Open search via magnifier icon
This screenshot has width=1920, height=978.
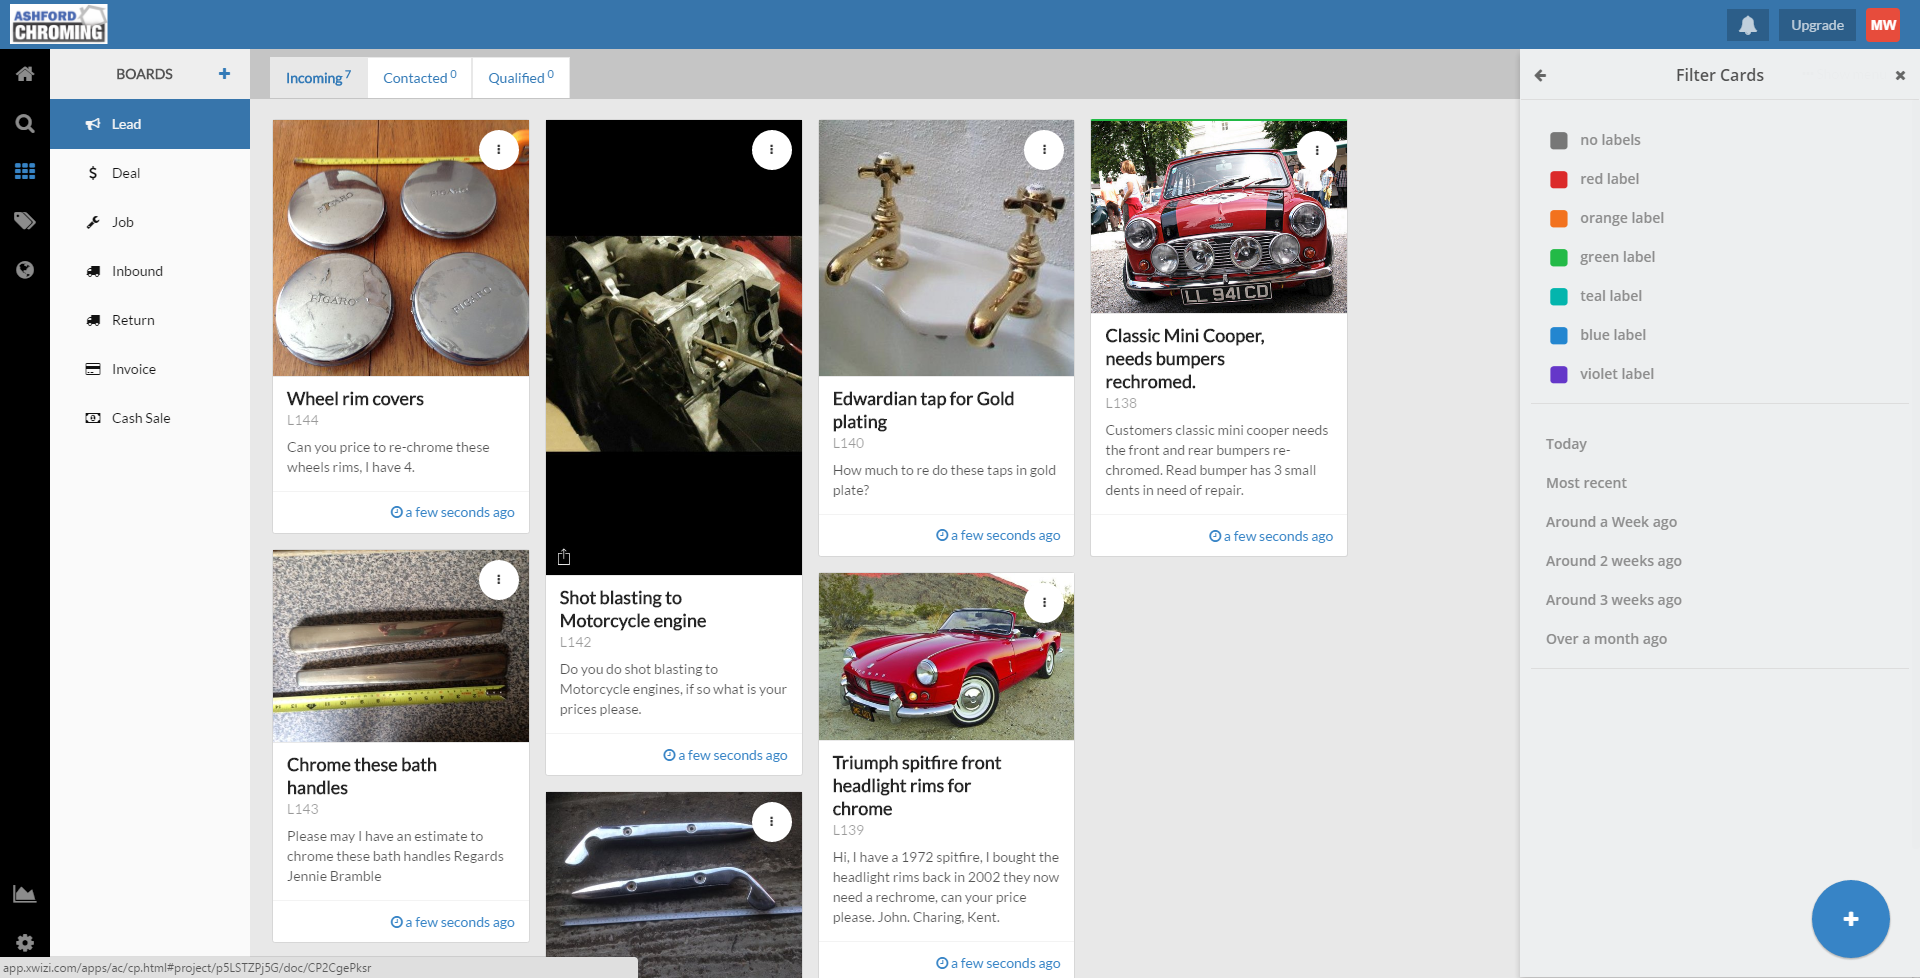click(x=25, y=123)
